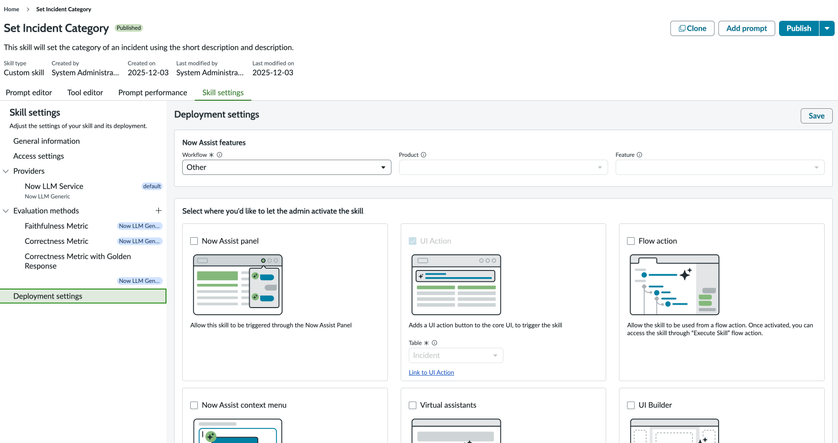Collapse the Providers section chevron
838x443 pixels.
click(6, 171)
